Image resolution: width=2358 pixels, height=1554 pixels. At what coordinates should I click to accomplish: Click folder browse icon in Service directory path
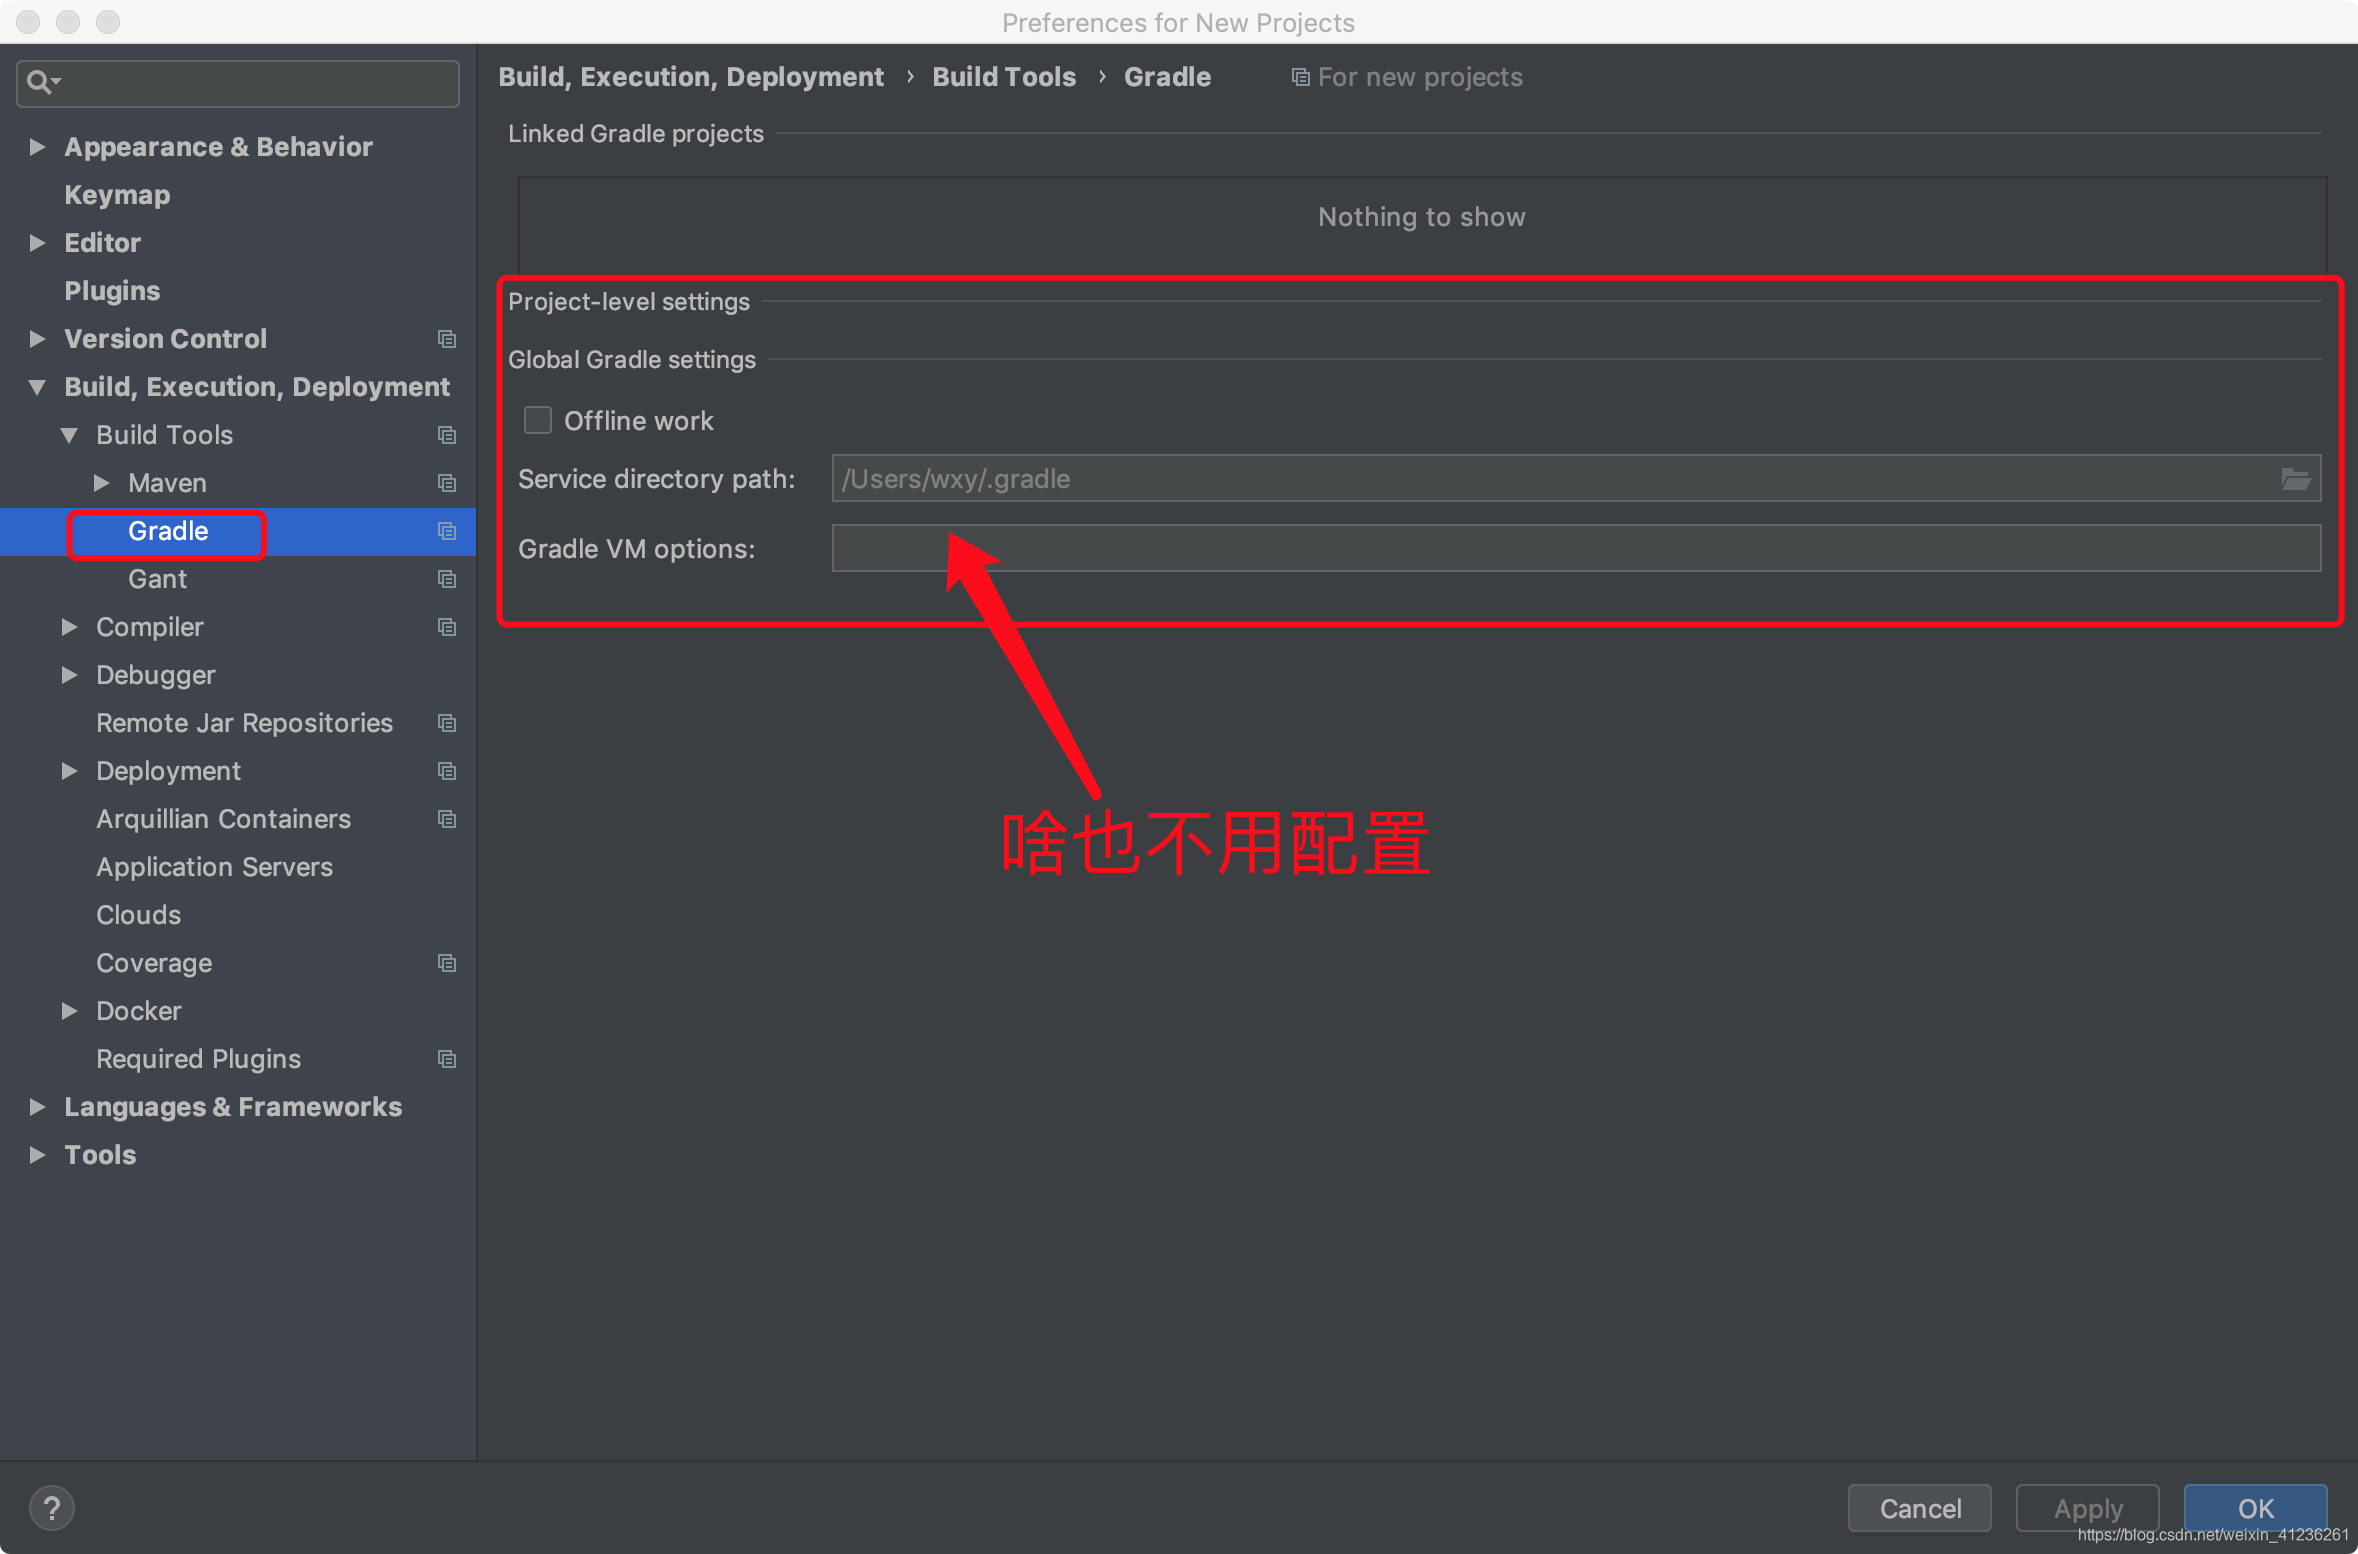(2294, 479)
